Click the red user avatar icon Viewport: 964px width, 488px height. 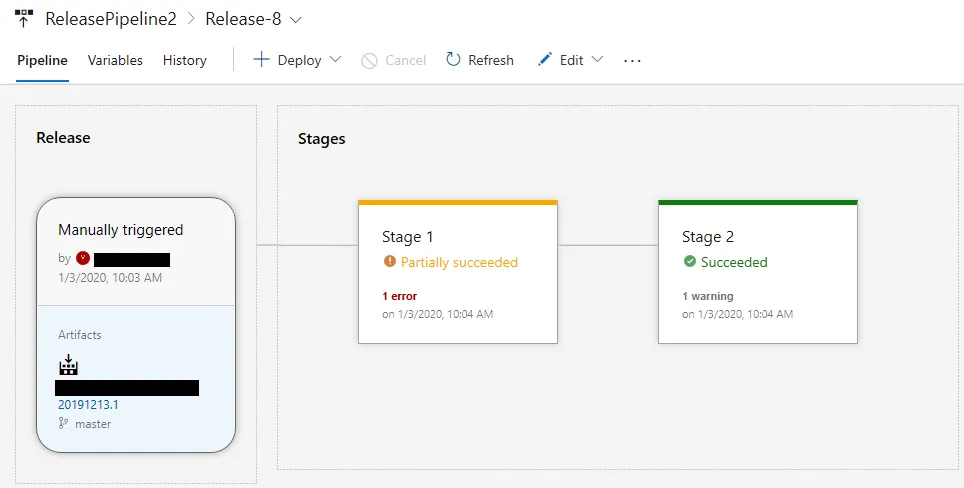[x=83, y=258]
